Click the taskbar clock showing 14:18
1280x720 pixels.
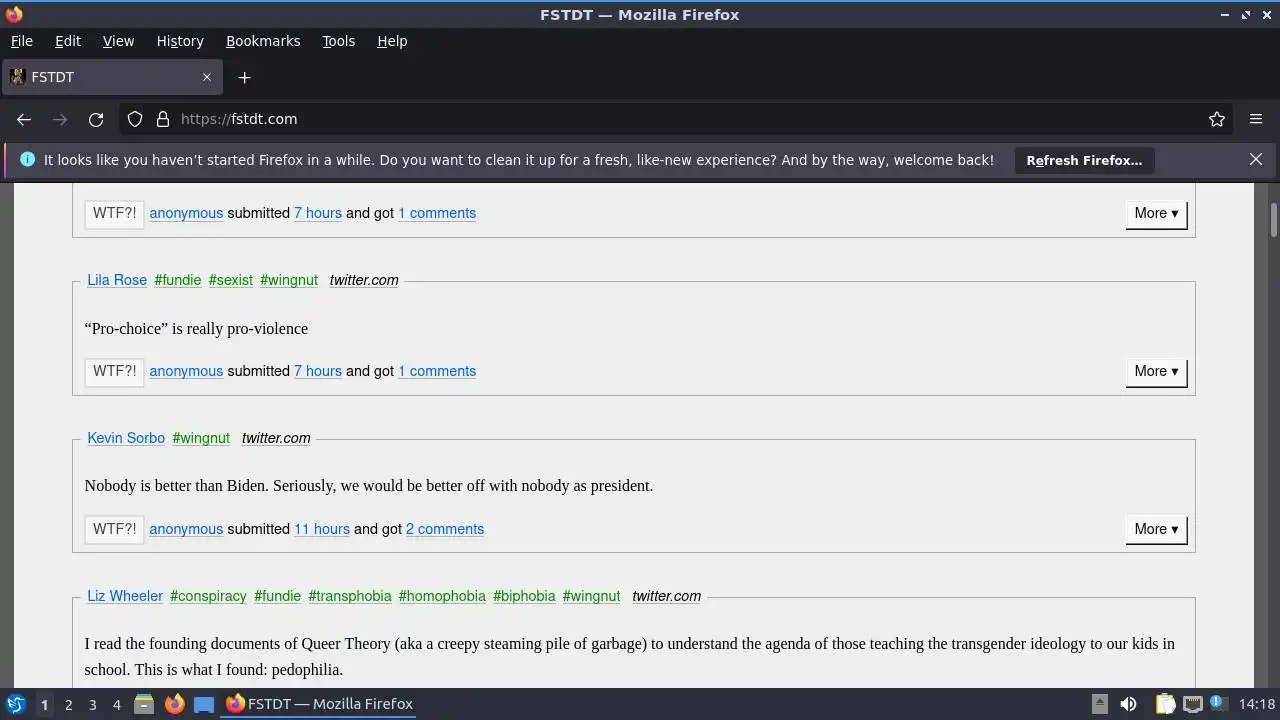pyautogui.click(x=1257, y=704)
